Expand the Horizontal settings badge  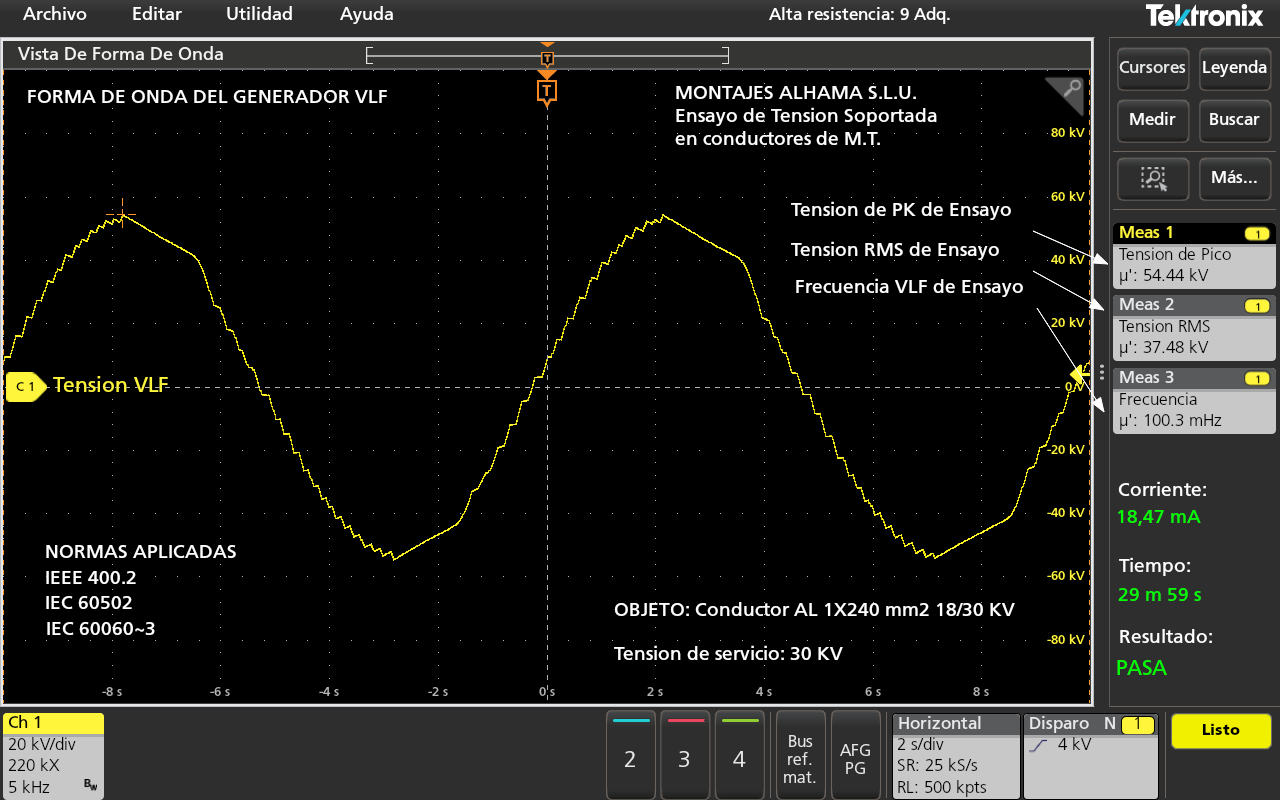pos(955,755)
